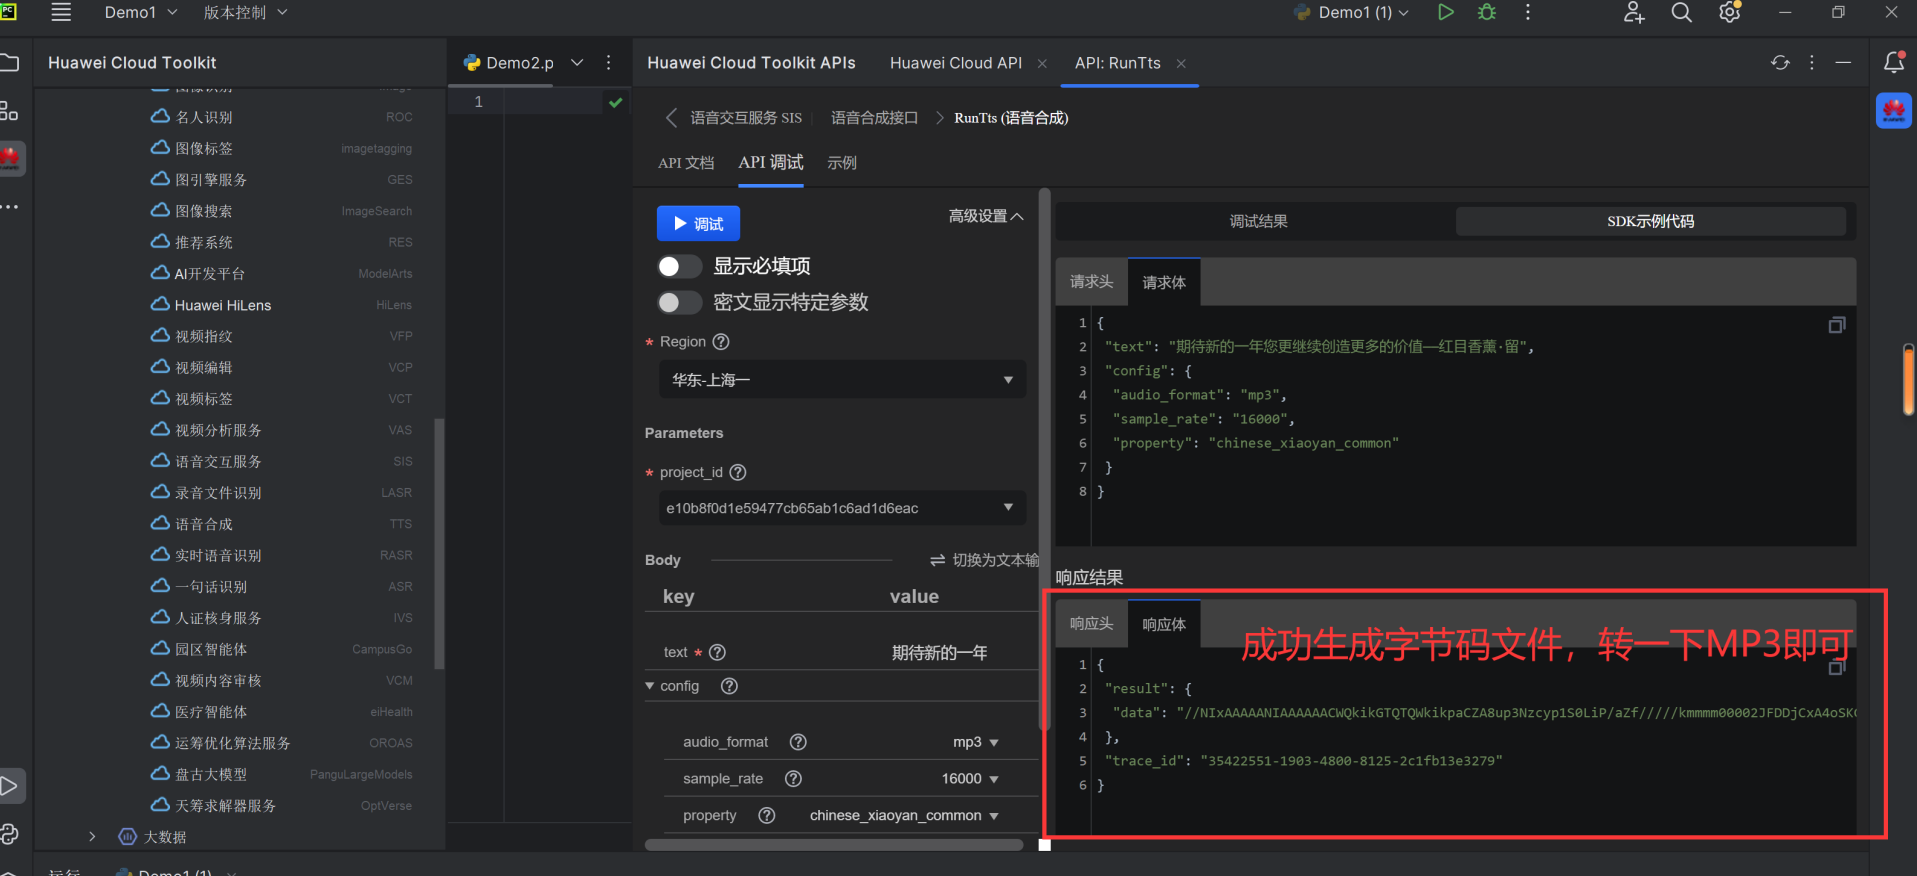This screenshot has width=1917, height=876.
Task: Open property chinese_xiaoyan_common dropdown
Action: [904, 816]
